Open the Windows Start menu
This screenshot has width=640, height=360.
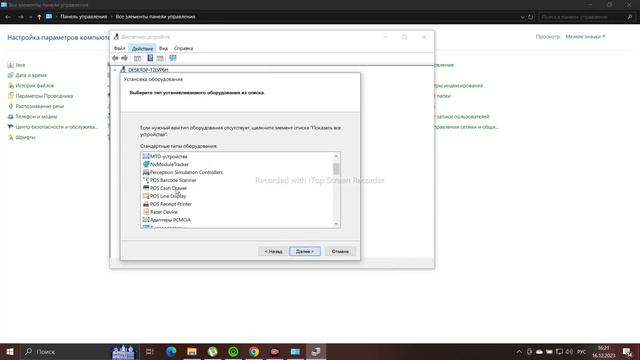coord(10,351)
